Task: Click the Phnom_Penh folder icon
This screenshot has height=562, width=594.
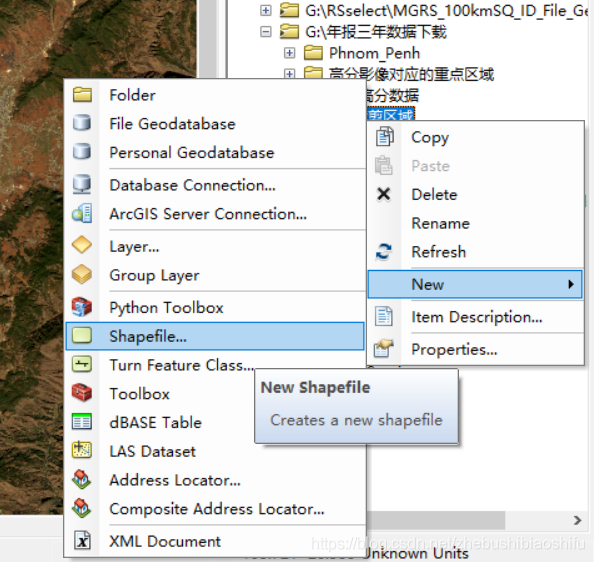Action: (x=313, y=53)
